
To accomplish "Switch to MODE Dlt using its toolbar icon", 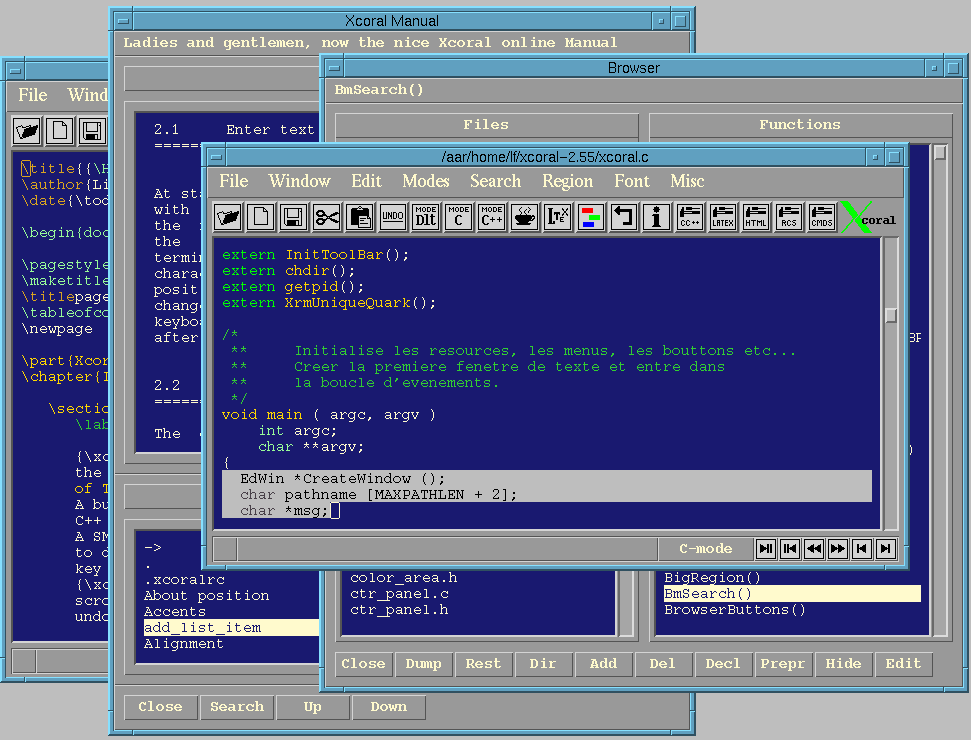I will (x=425, y=217).
